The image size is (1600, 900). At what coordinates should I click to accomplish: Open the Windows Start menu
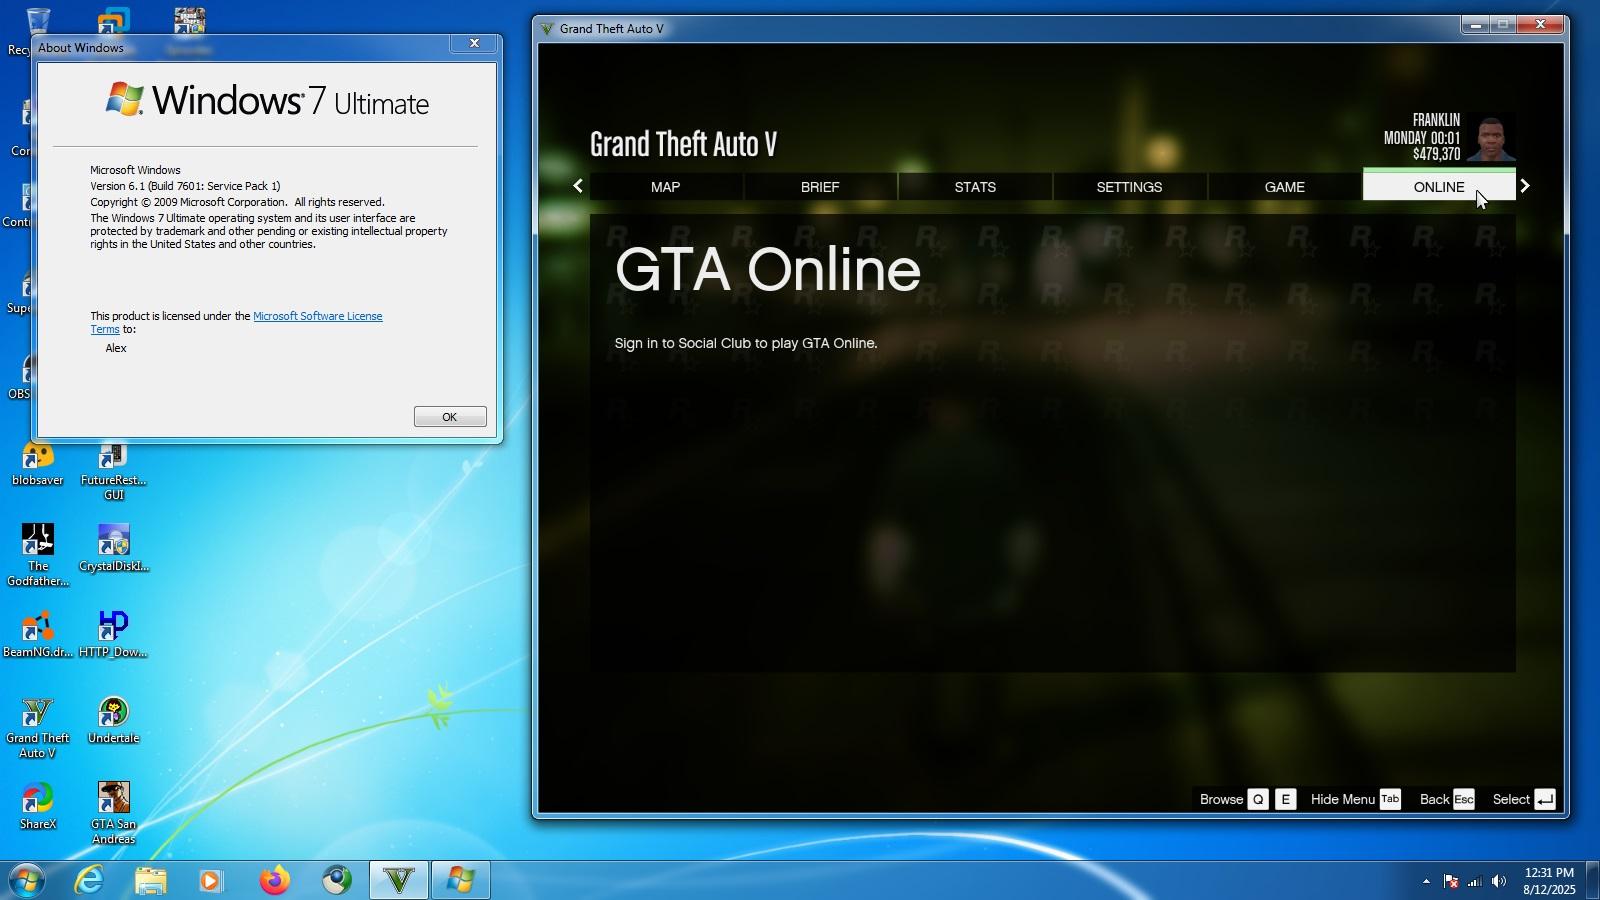click(27, 880)
